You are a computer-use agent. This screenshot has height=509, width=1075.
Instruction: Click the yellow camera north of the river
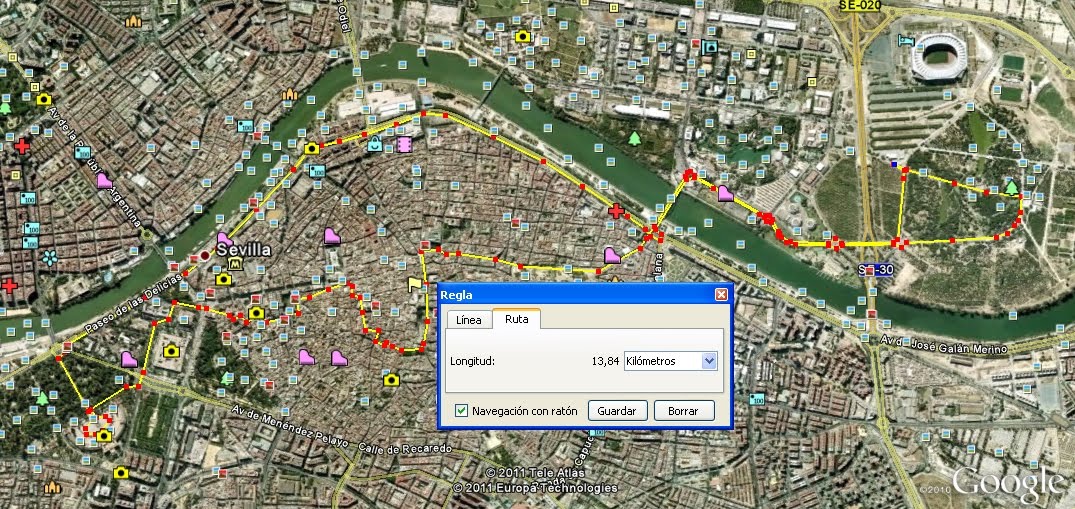pyautogui.click(x=523, y=36)
